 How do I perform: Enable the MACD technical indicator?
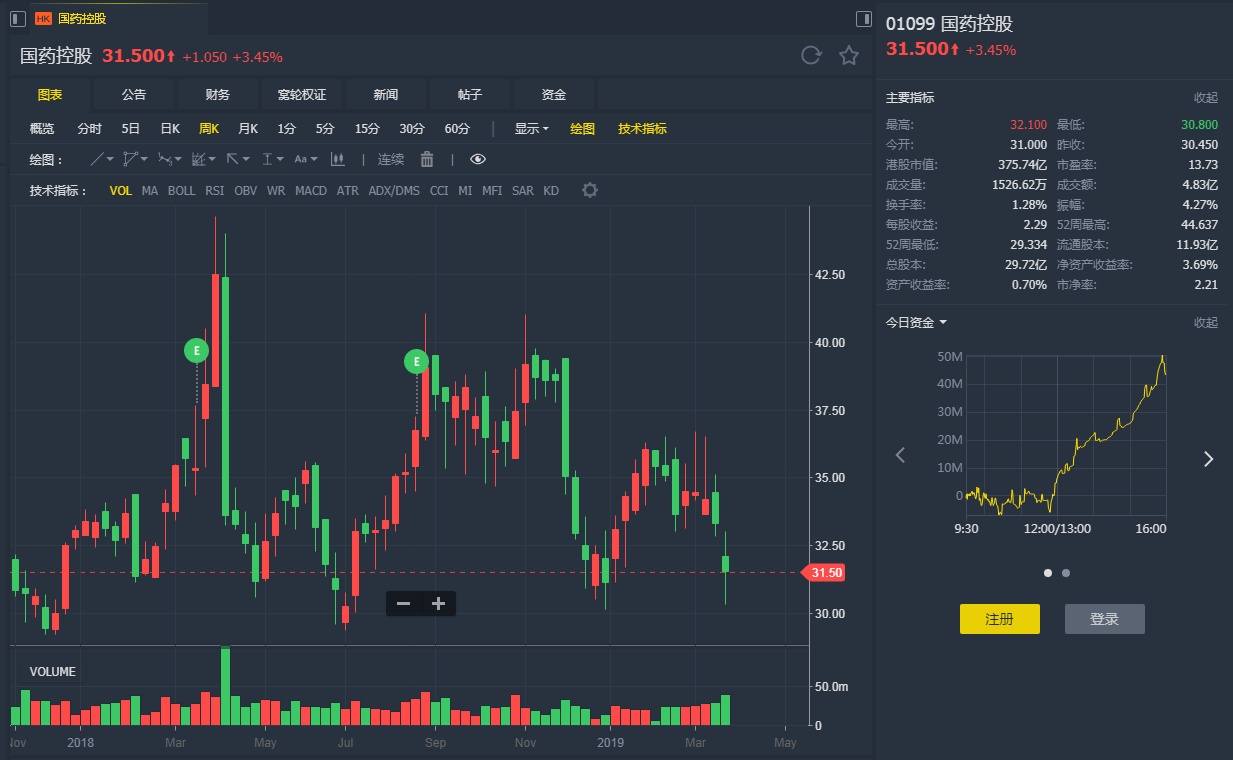pos(311,190)
